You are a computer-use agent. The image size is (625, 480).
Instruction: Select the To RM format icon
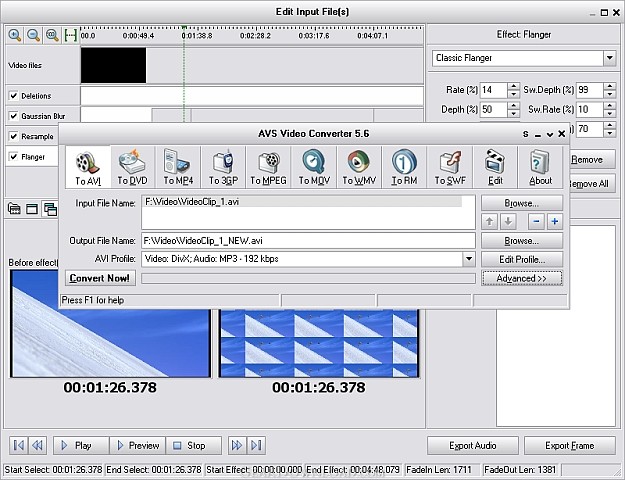404,167
